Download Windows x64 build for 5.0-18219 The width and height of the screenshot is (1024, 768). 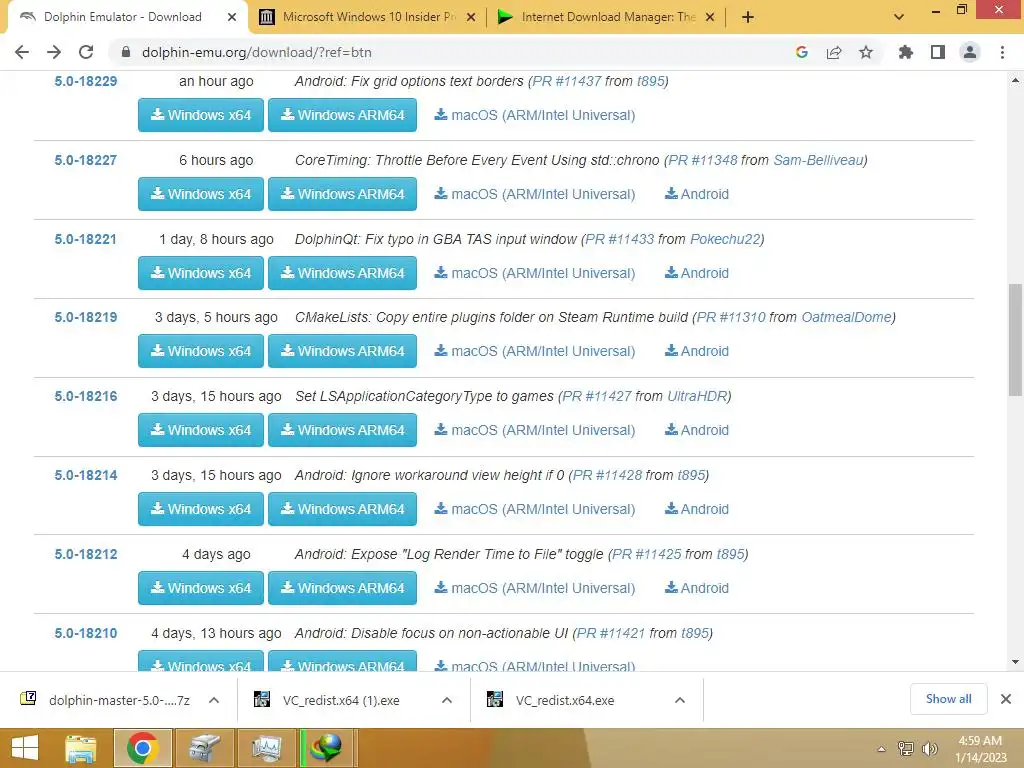point(201,351)
